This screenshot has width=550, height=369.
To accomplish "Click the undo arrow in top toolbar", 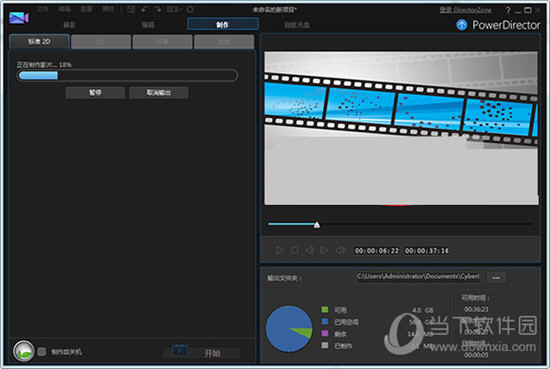I will coord(144,9).
